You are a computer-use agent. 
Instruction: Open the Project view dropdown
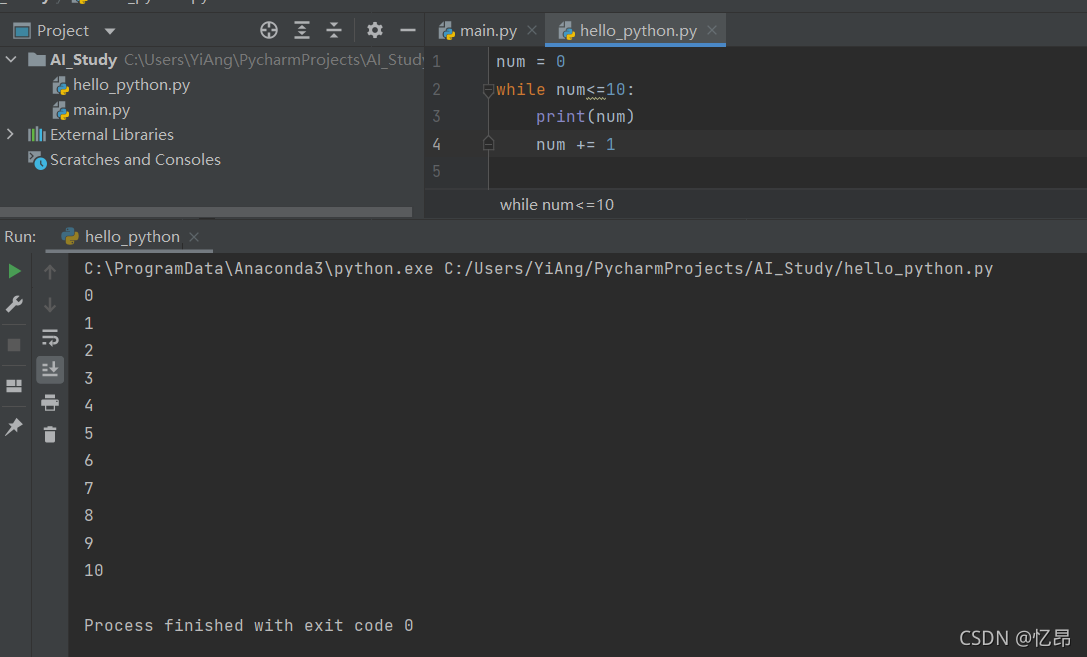point(110,31)
